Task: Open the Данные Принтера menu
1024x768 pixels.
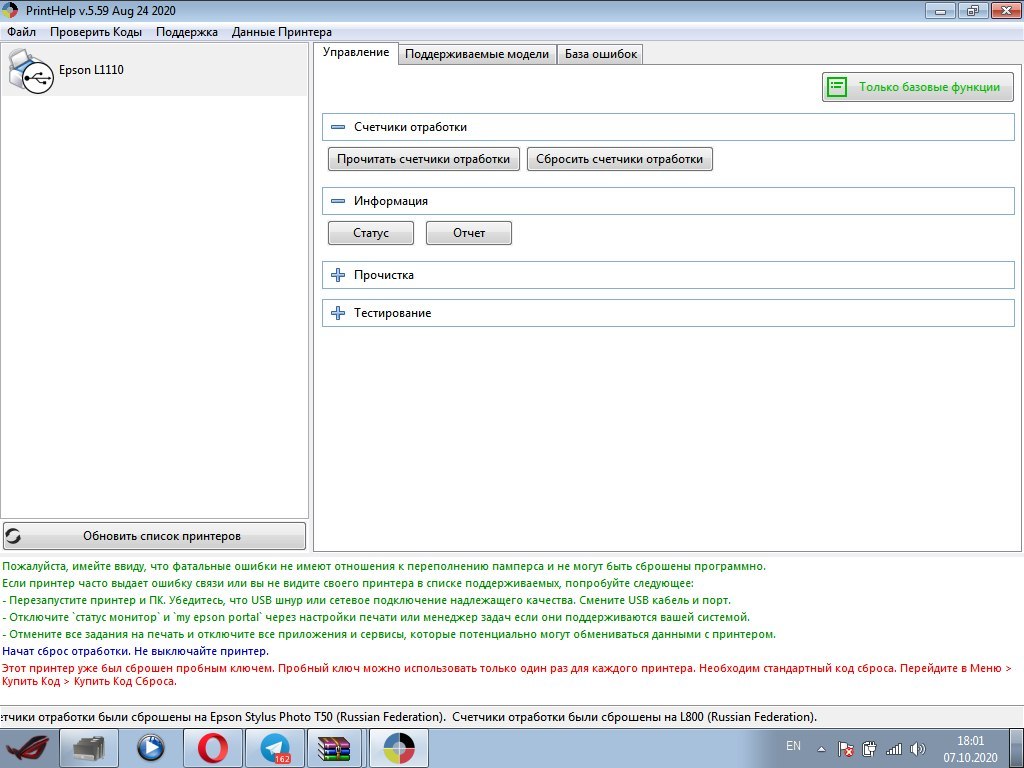Action: click(x=281, y=32)
